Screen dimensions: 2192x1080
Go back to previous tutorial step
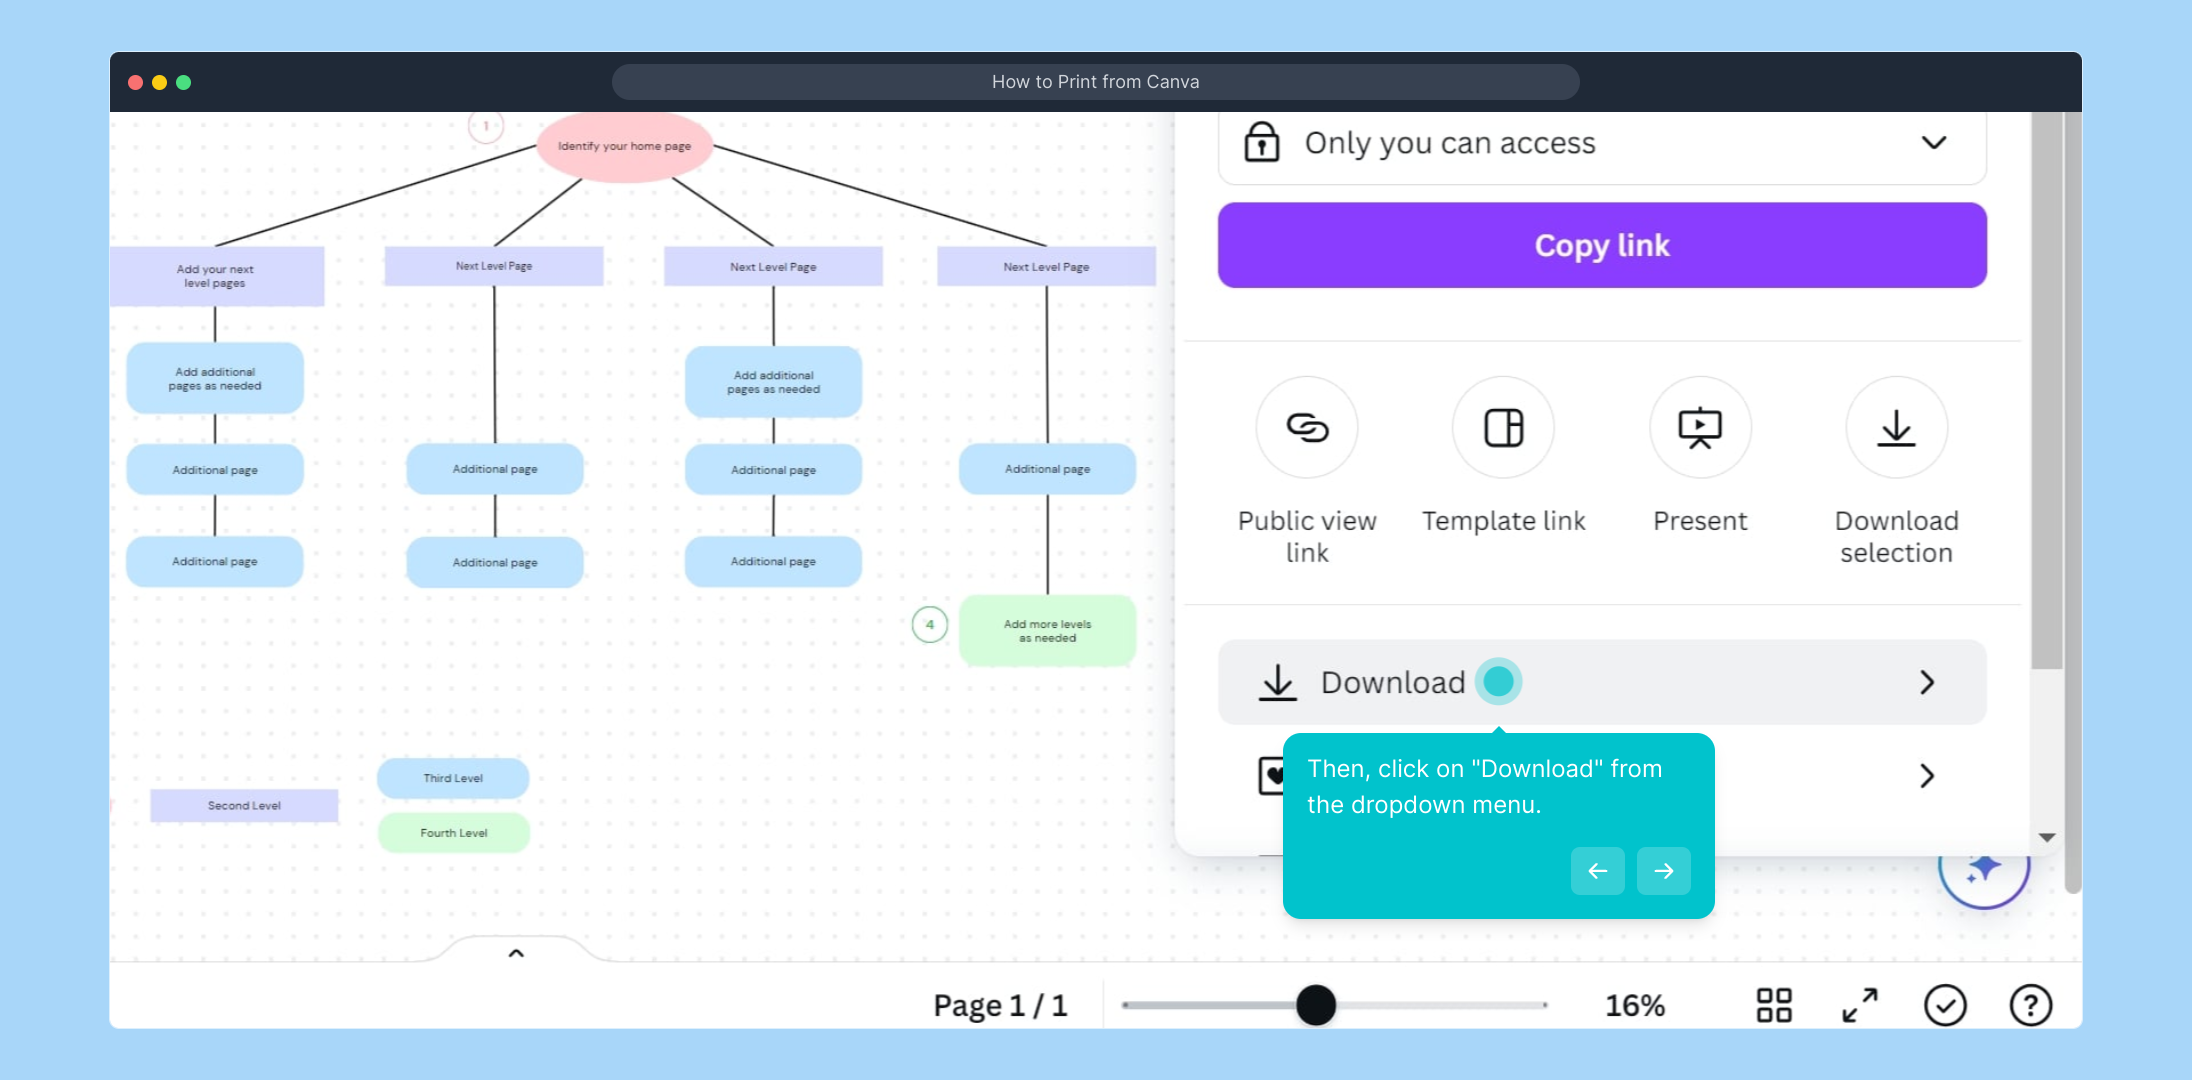click(1597, 871)
